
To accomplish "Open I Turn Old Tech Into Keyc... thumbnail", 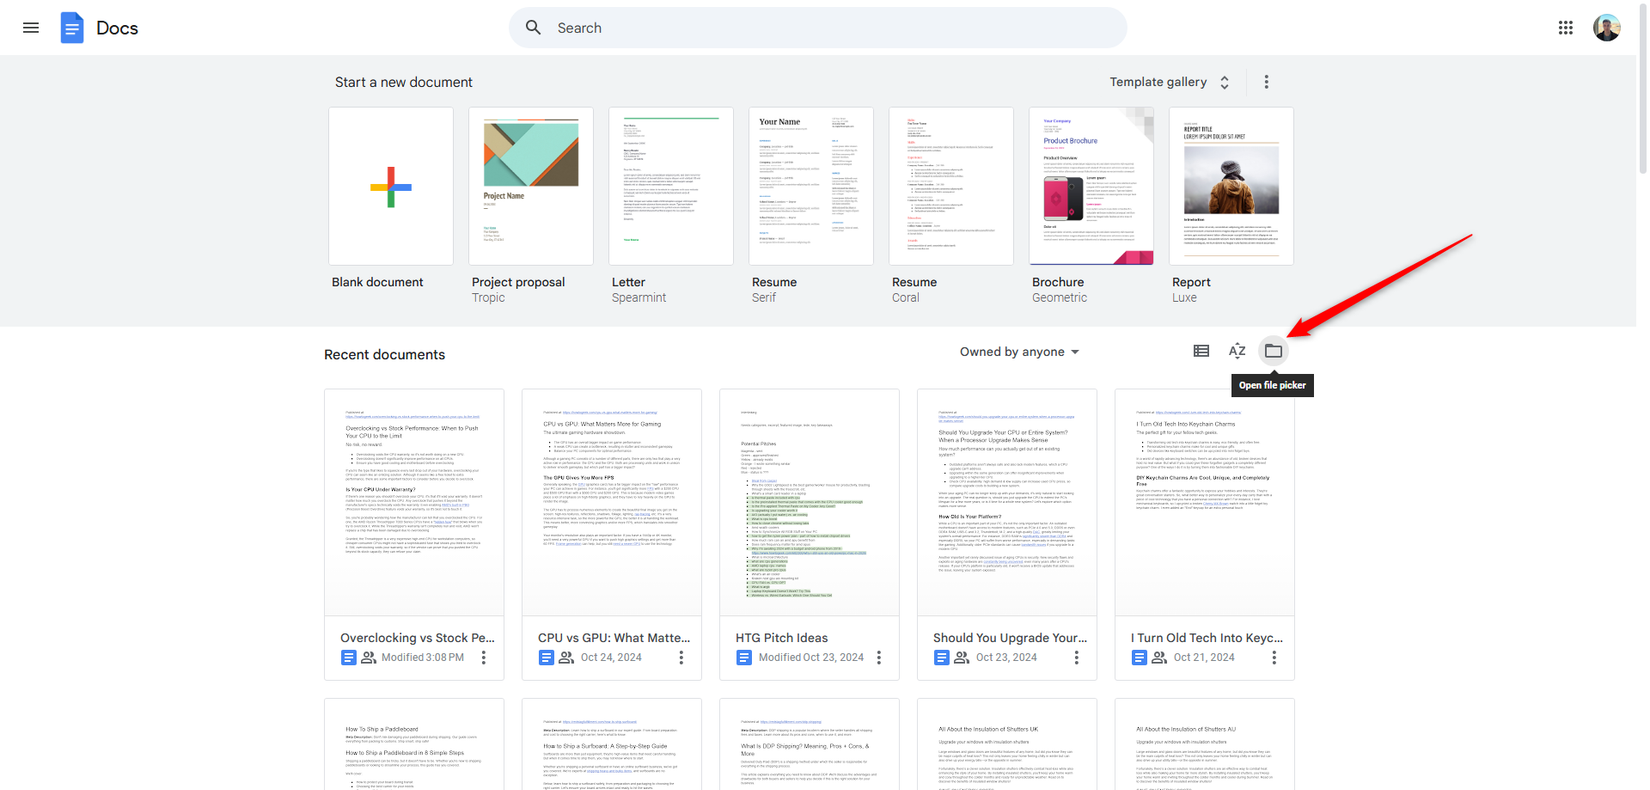I will [x=1204, y=503].
